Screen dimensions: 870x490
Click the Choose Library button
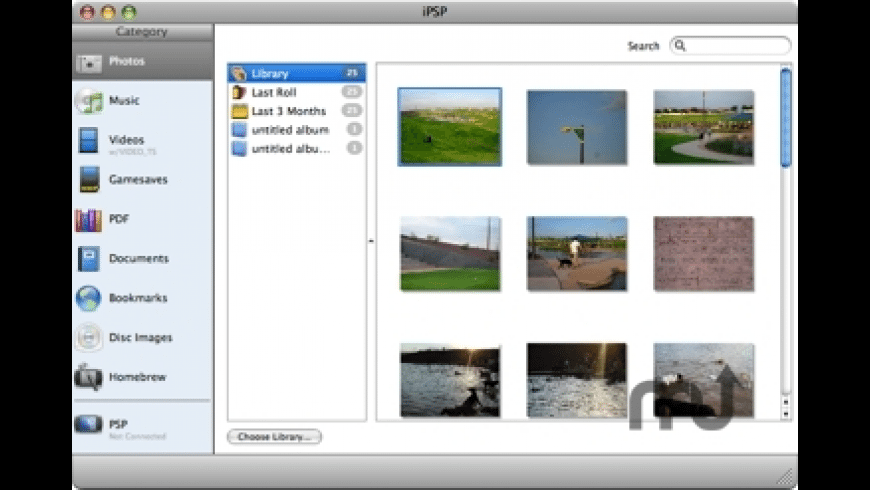tap(274, 437)
